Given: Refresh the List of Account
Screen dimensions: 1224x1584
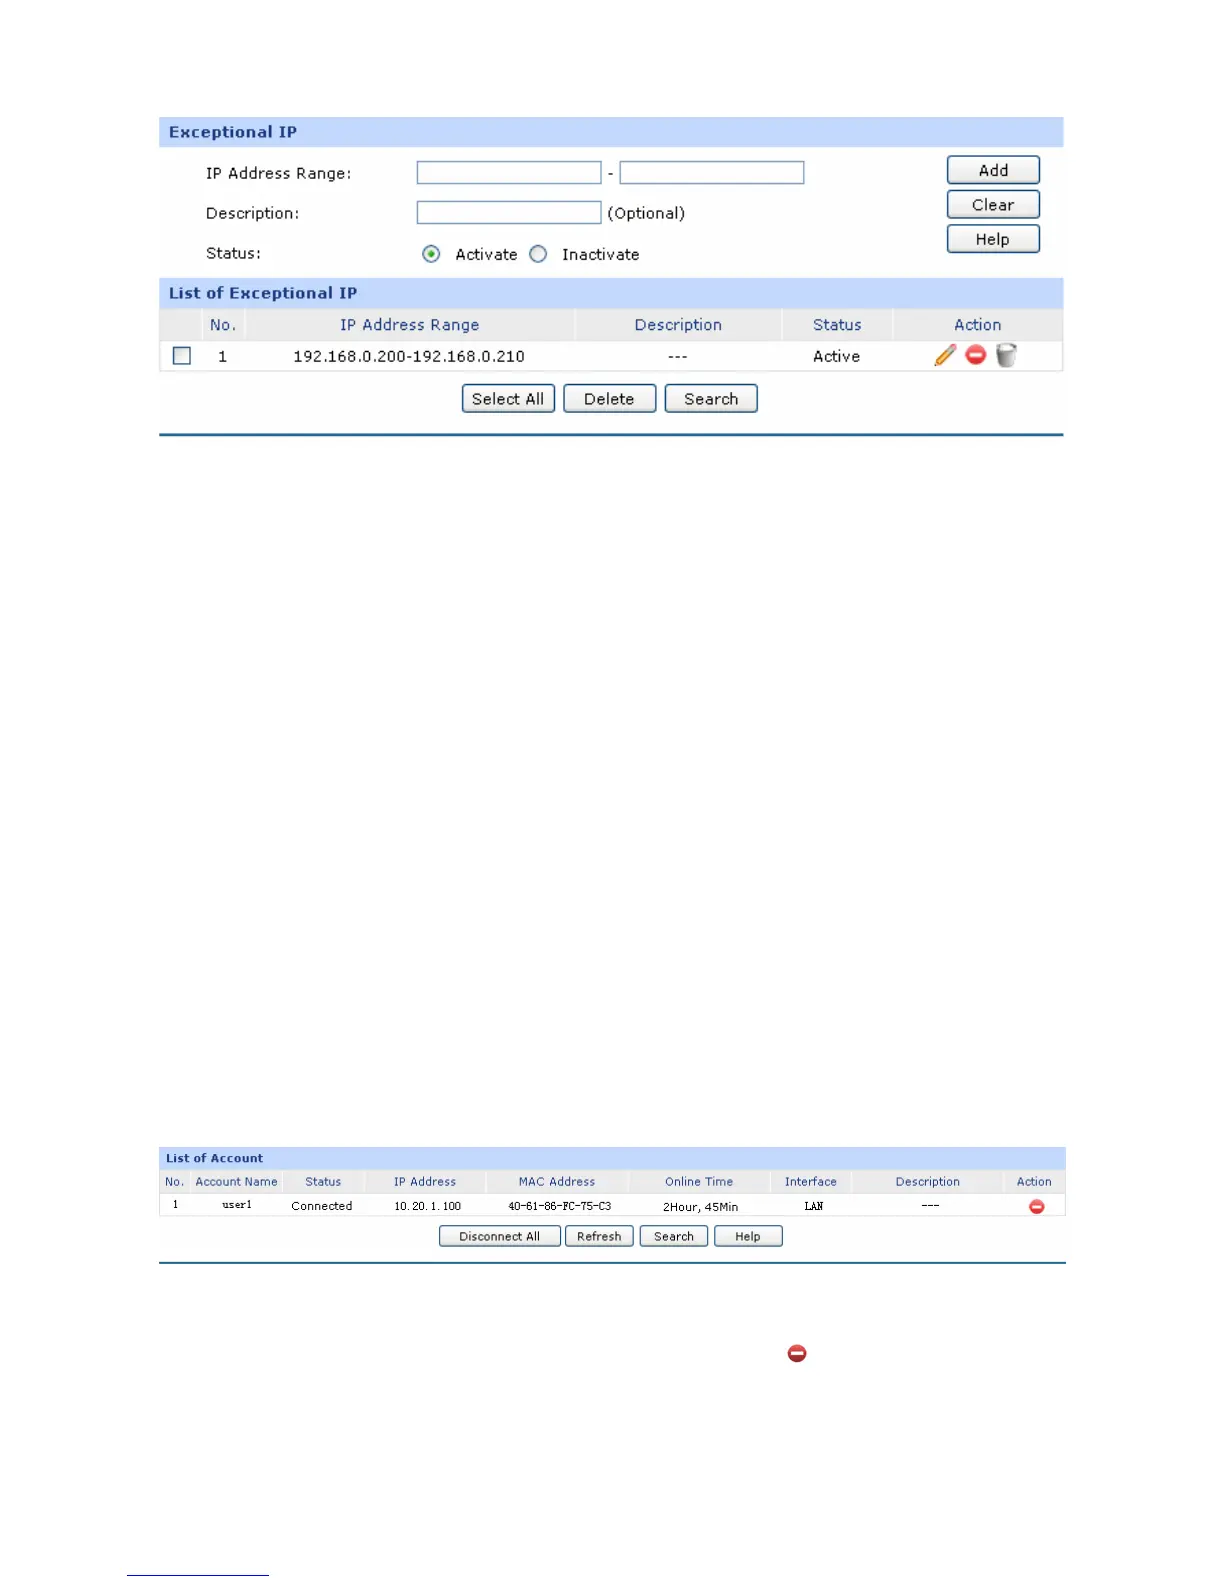Looking at the screenshot, I should click(599, 1237).
